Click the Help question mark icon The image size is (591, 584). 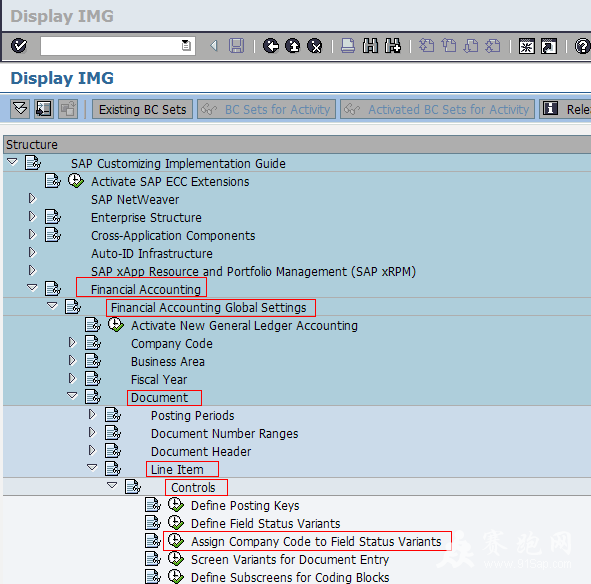pos(583,46)
